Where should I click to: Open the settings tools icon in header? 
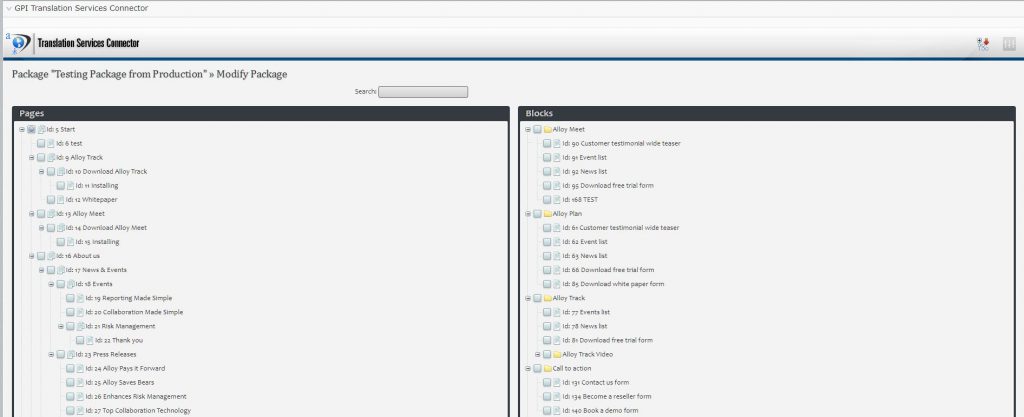(x=983, y=44)
